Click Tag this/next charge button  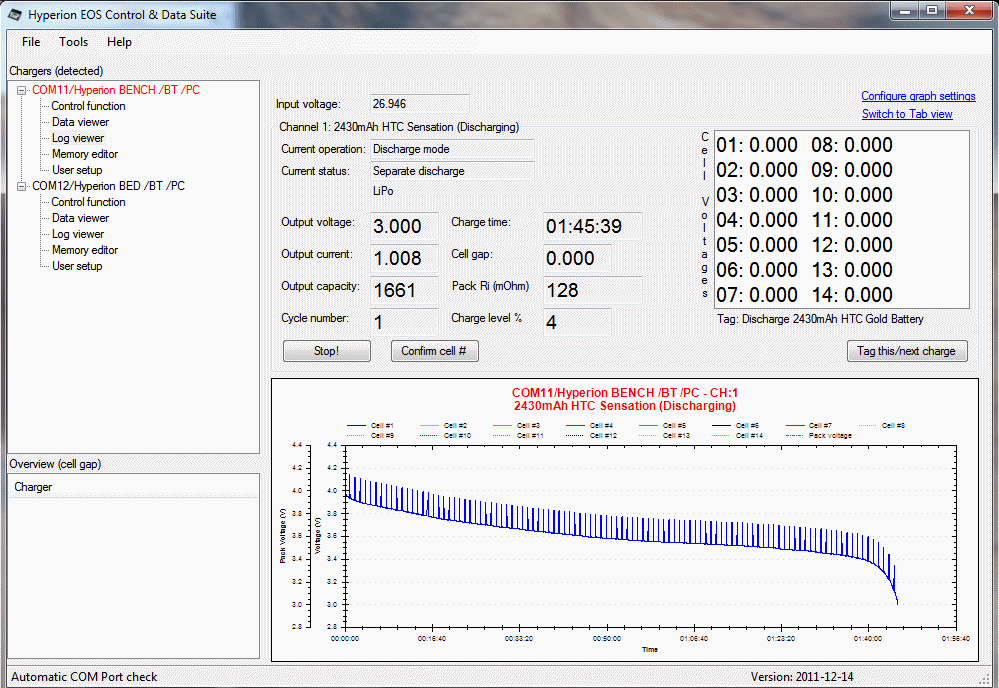tap(907, 351)
